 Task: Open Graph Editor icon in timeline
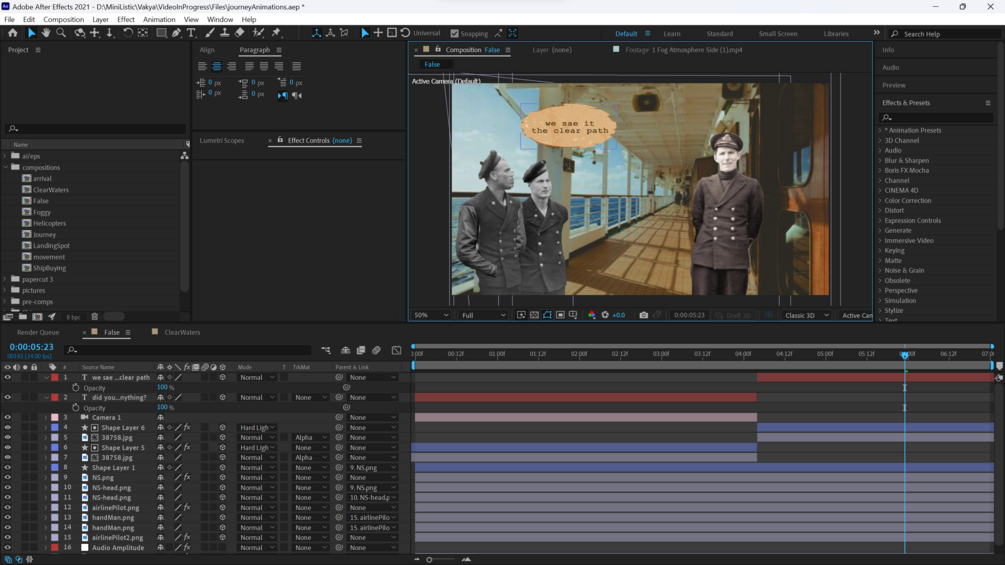(x=397, y=350)
